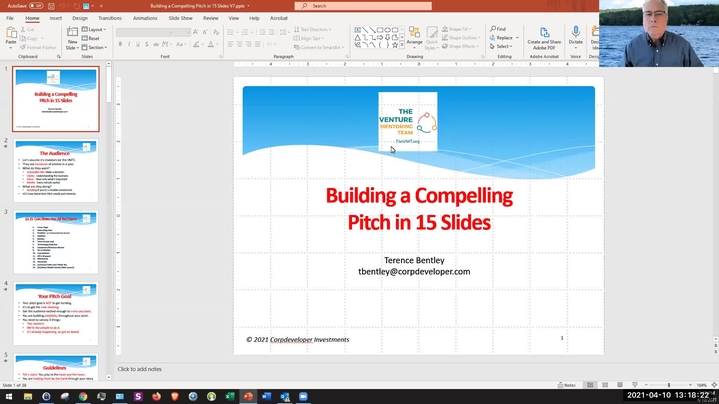This screenshot has width=719, height=404.
Task: Start Slide Show from status bar icon
Action: pos(635,385)
